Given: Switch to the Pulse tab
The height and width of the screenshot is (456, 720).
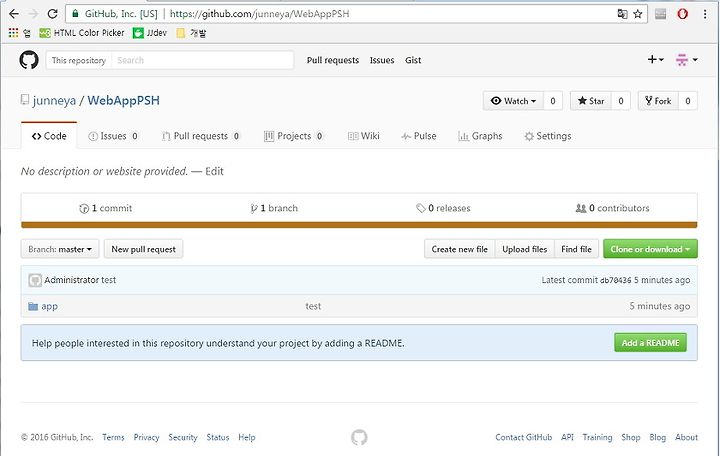Looking at the screenshot, I should (419, 136).
